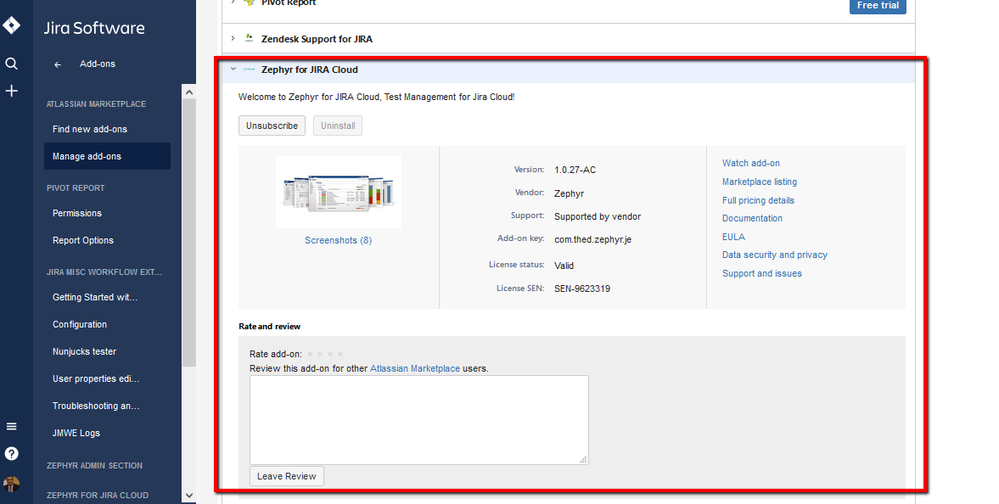Click the Leave Review button
This screenshot has width=999, height=504.
click(x=287, y=476)
